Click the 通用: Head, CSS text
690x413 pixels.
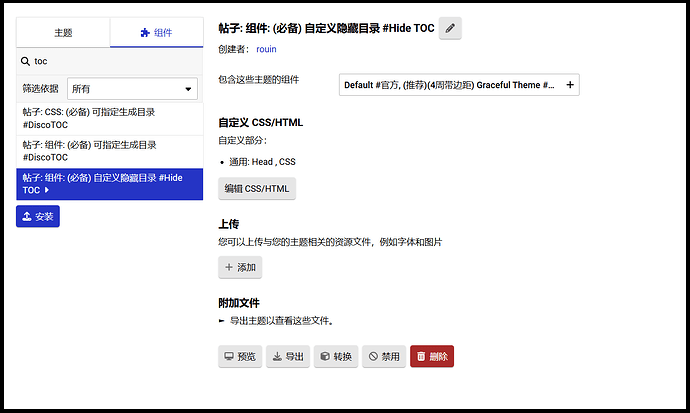point(262,162)
